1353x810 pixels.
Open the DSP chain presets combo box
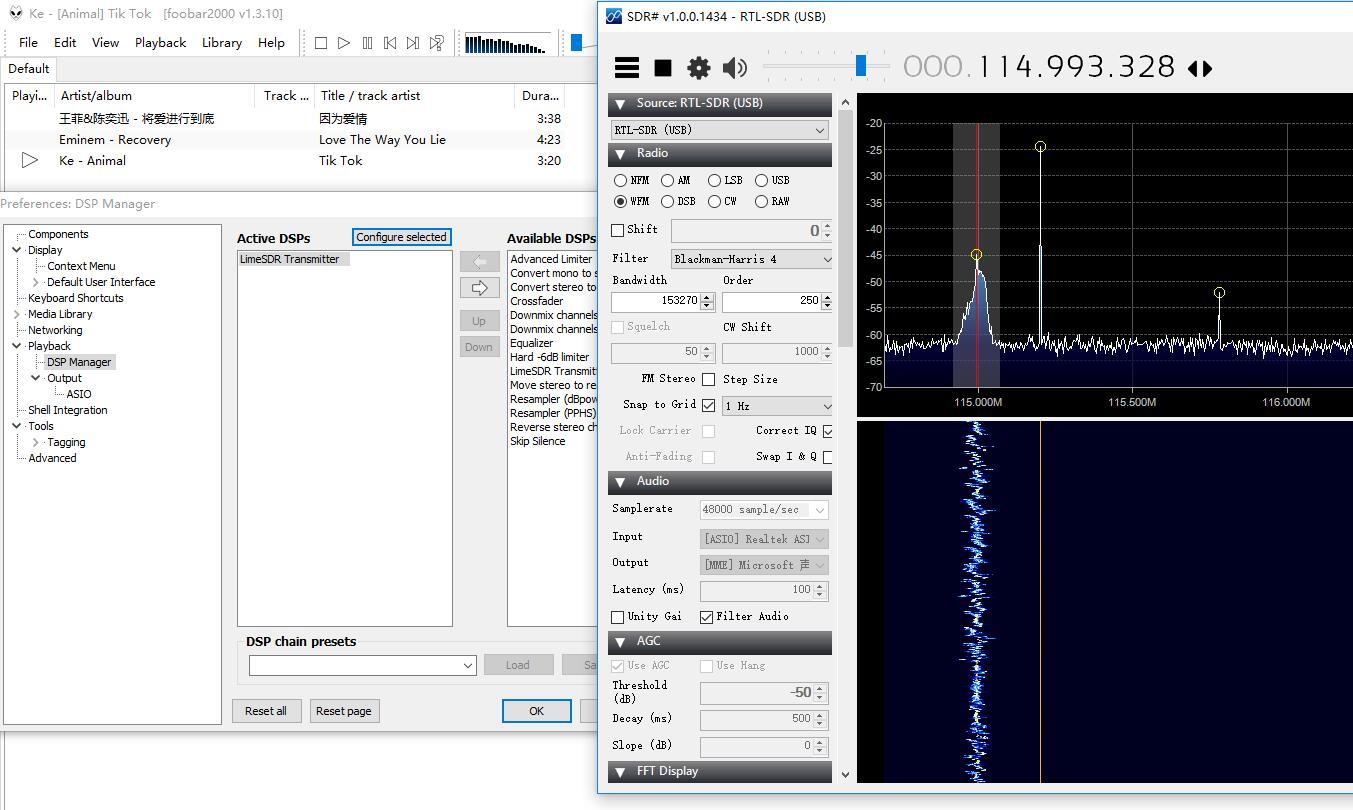click(362, 665)
